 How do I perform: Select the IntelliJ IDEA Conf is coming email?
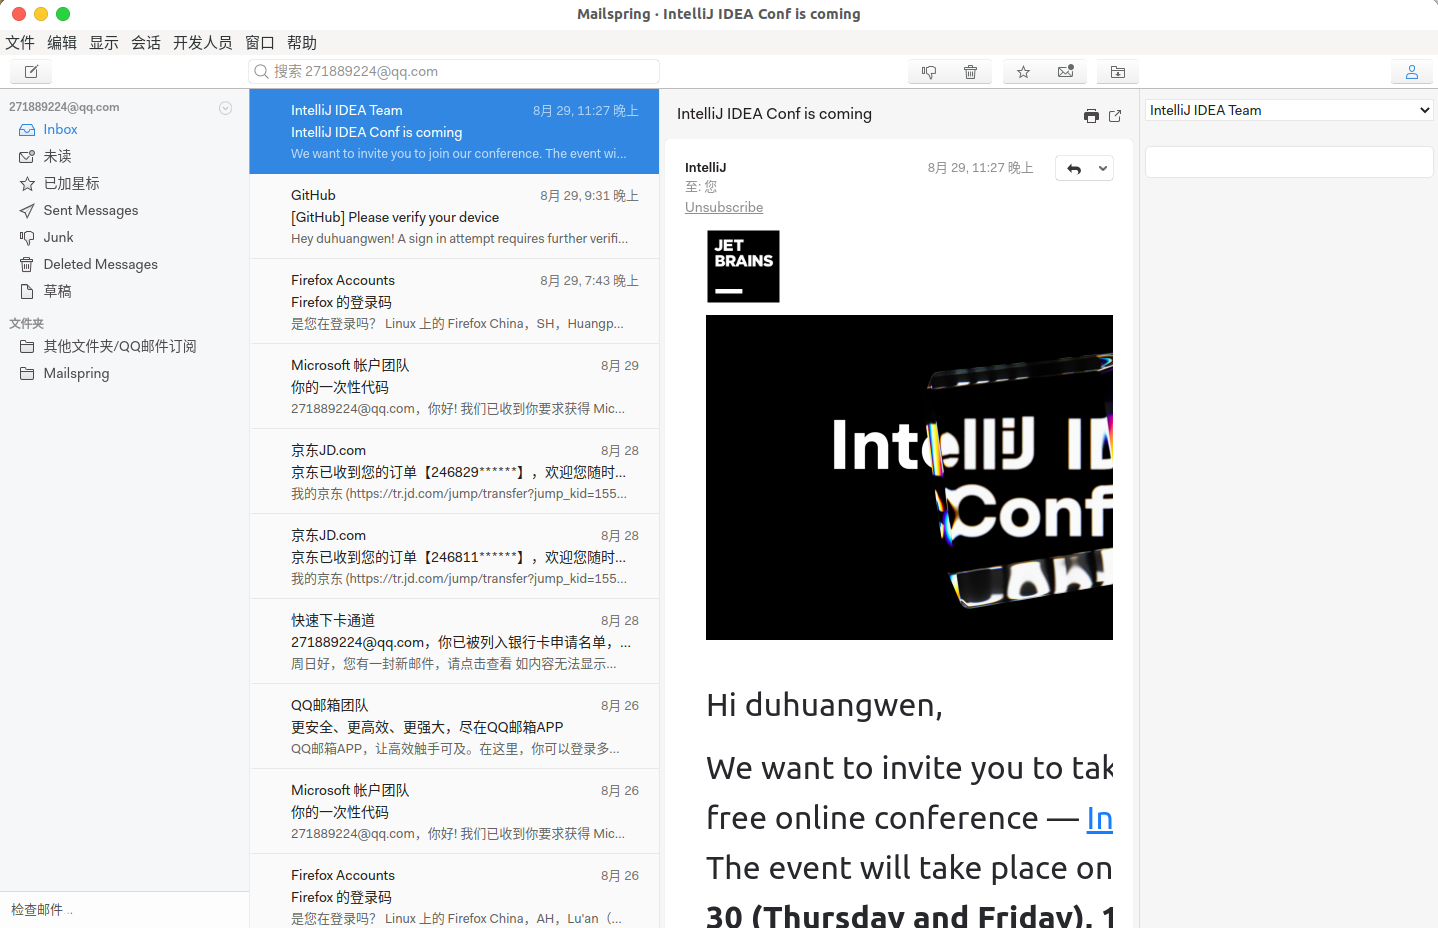(x=454, y=132)
